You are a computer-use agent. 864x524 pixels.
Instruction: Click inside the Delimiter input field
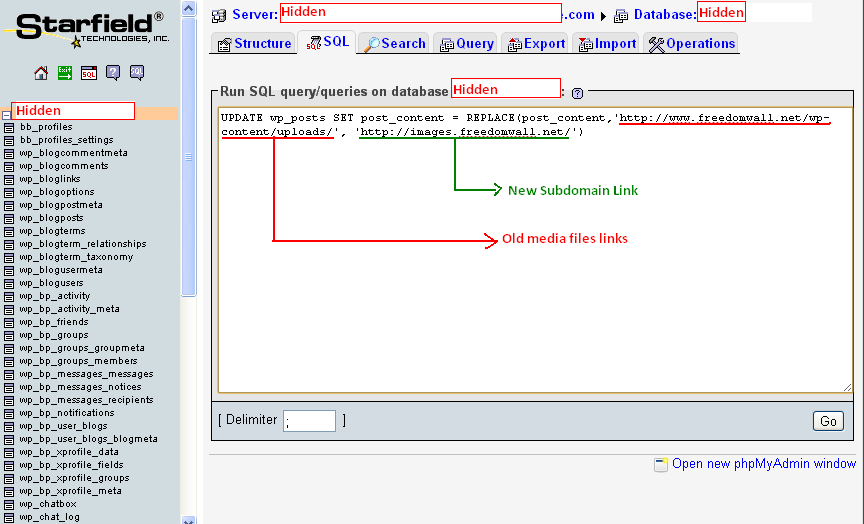tap(309, 421)
